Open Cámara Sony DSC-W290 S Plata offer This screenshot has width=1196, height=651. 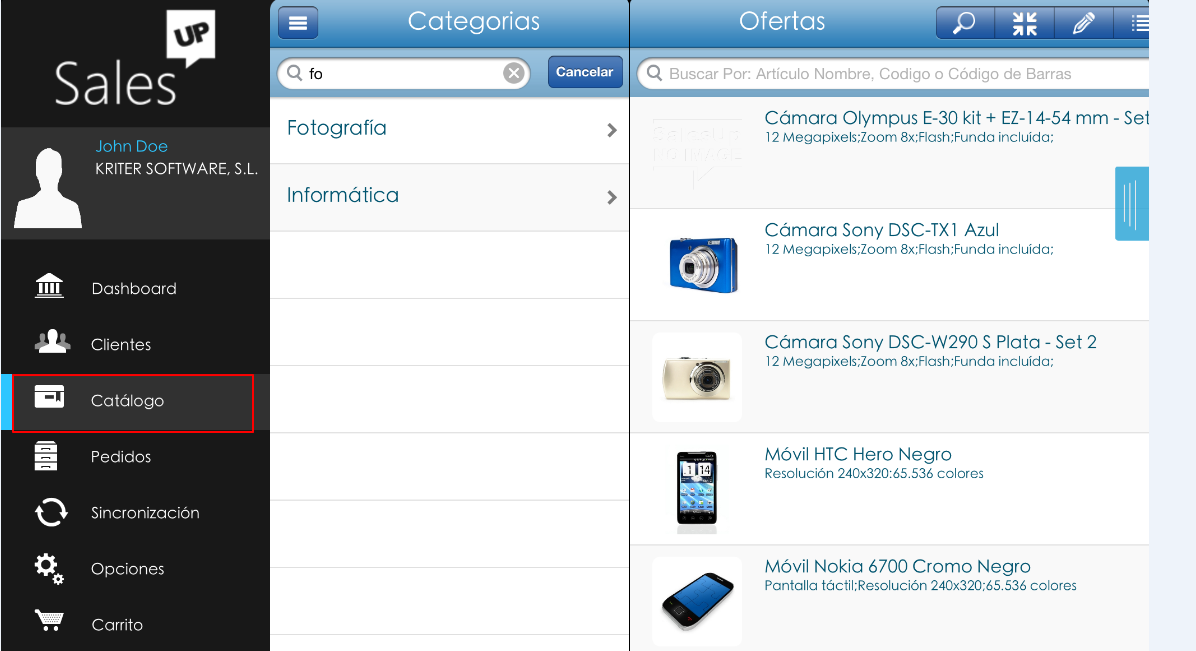coord(889,377)
